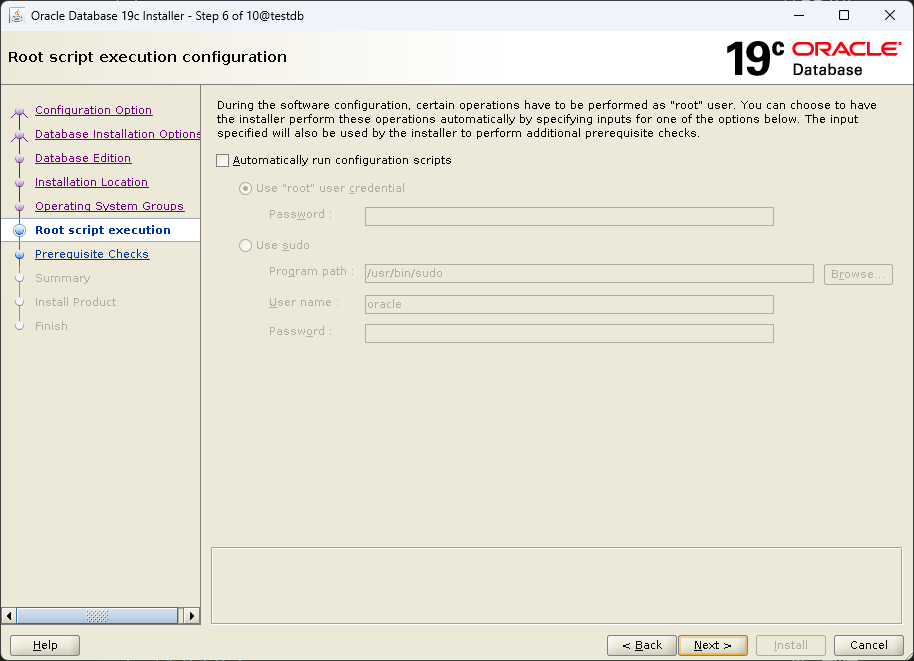Screen dimensions: 914x661
Task: Open the Database Edition step
Action: (83, 158)
